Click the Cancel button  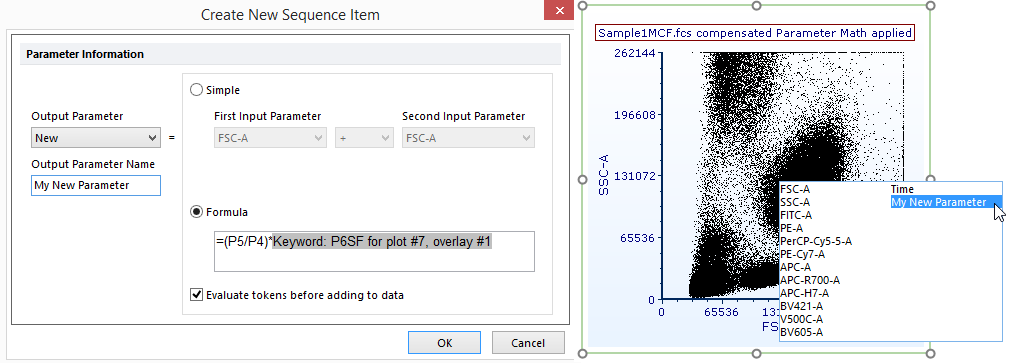(528, 343)
